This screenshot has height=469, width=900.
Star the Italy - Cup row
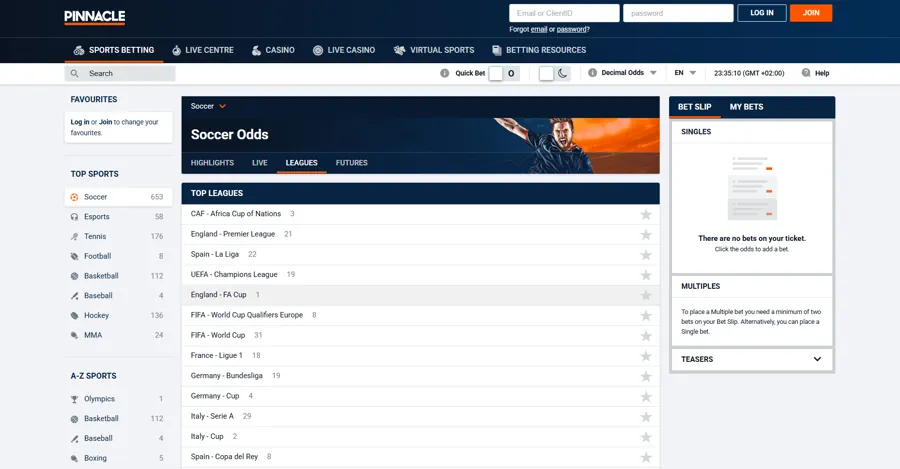(x=646, y=437)
